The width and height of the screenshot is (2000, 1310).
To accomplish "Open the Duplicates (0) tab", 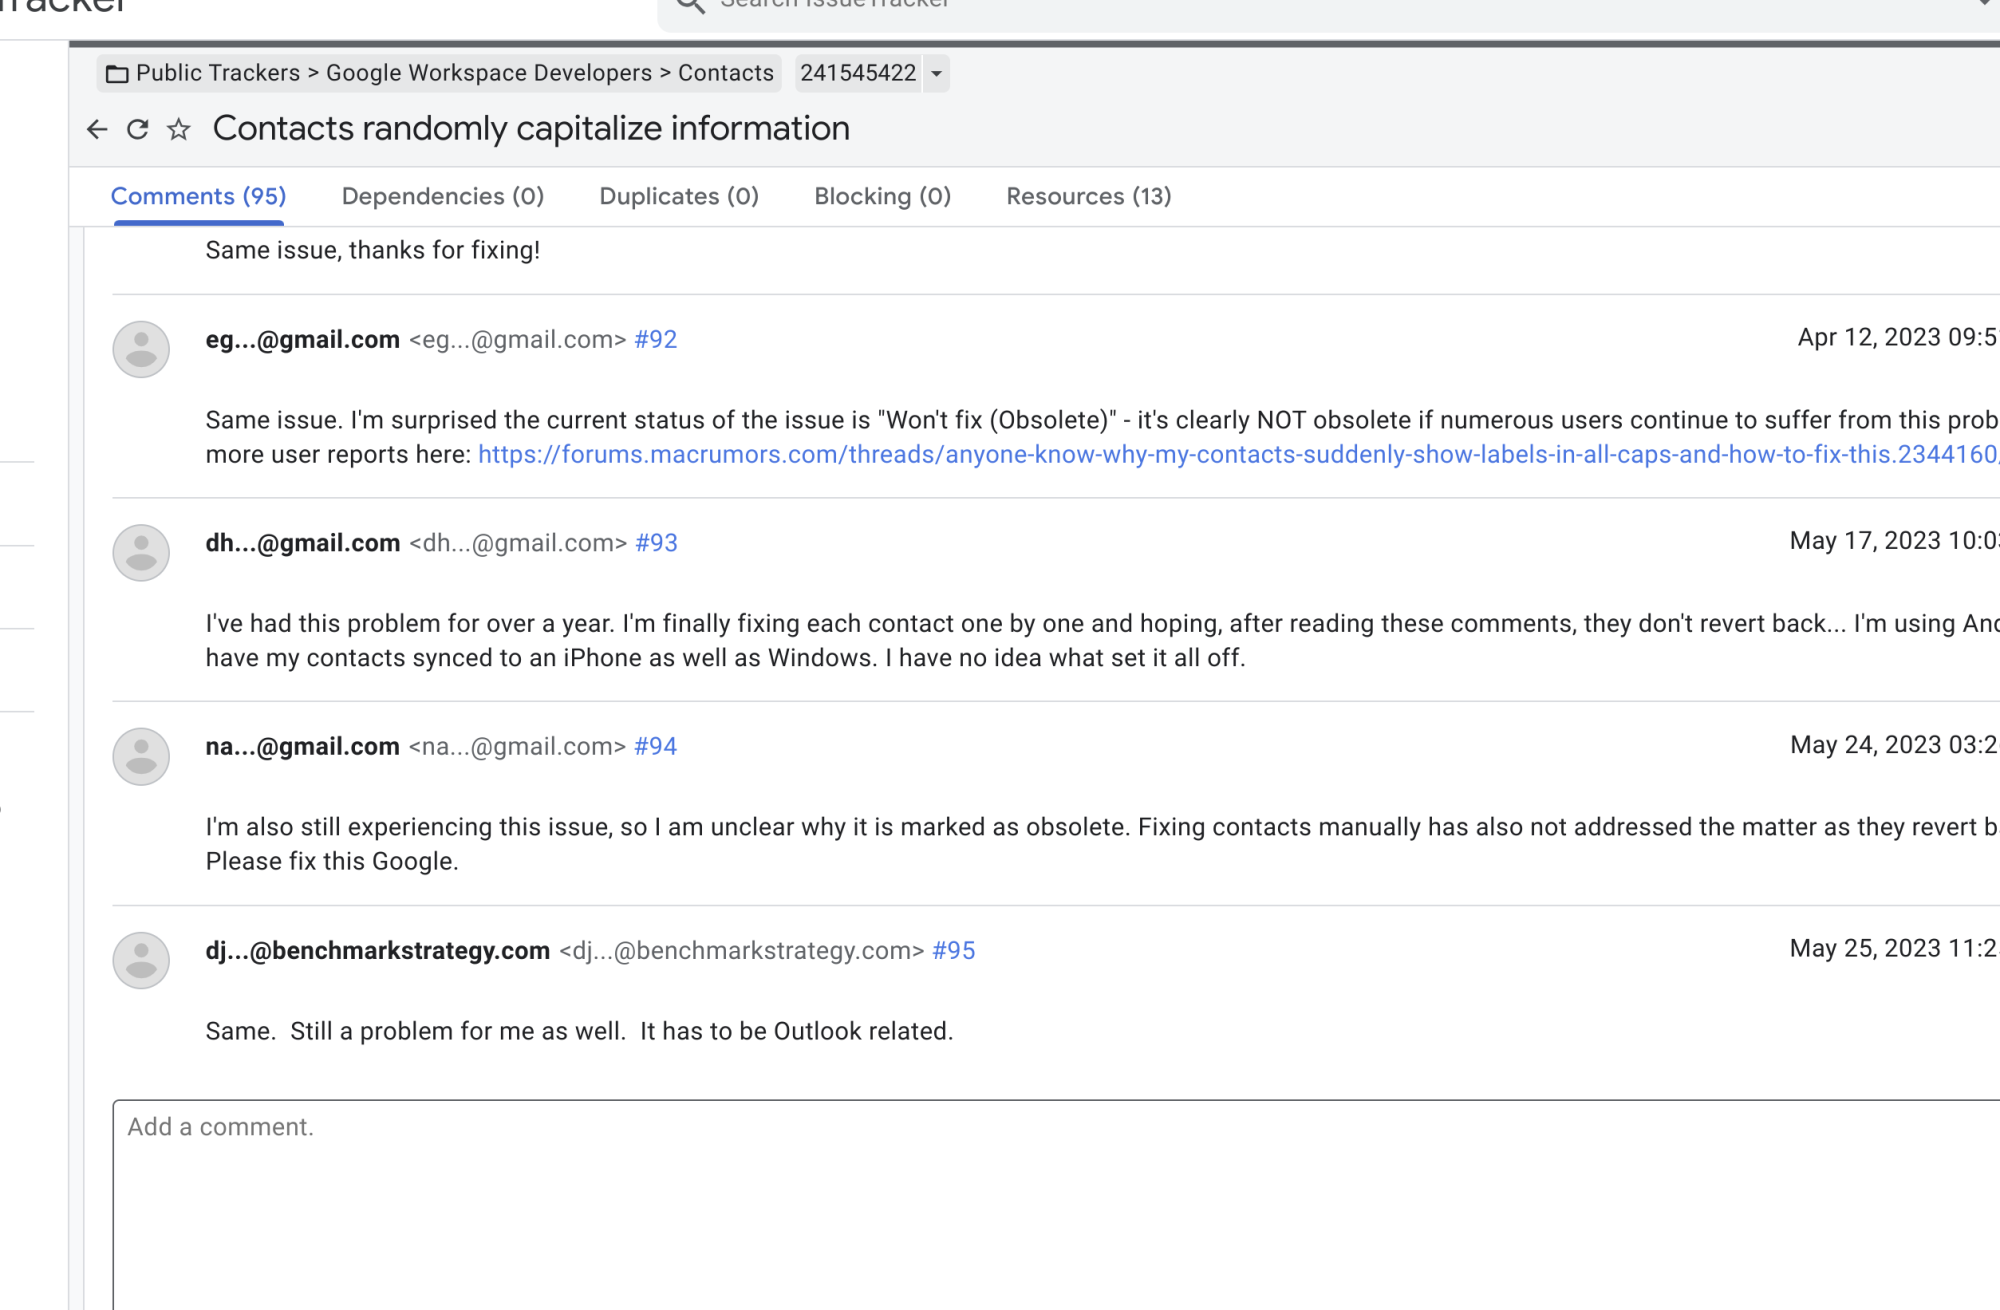I will pos(679,196).
